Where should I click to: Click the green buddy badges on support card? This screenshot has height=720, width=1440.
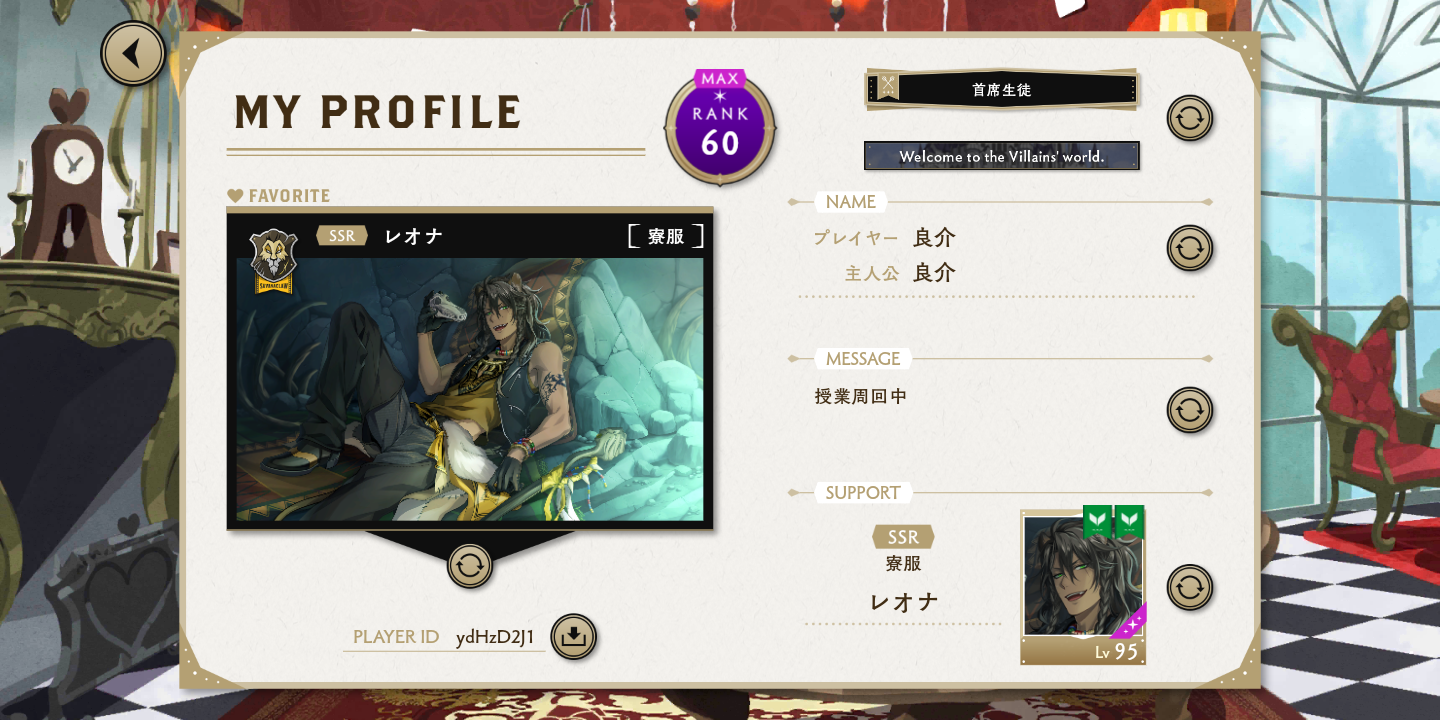[x=1114, y=521]
